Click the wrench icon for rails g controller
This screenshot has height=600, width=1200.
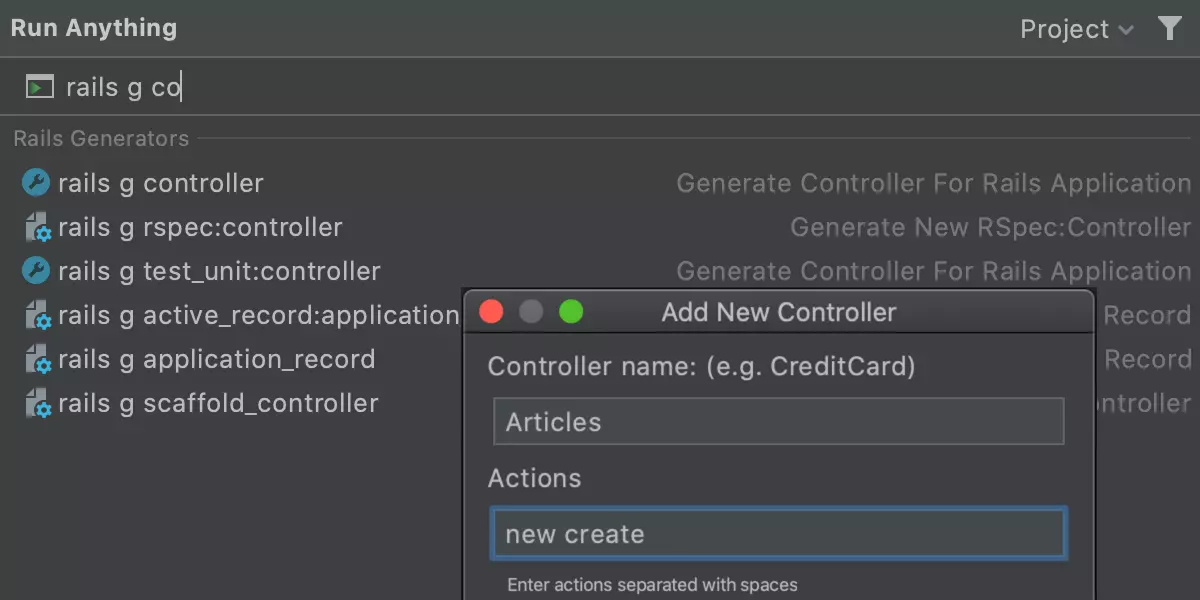tap(36, 183)
